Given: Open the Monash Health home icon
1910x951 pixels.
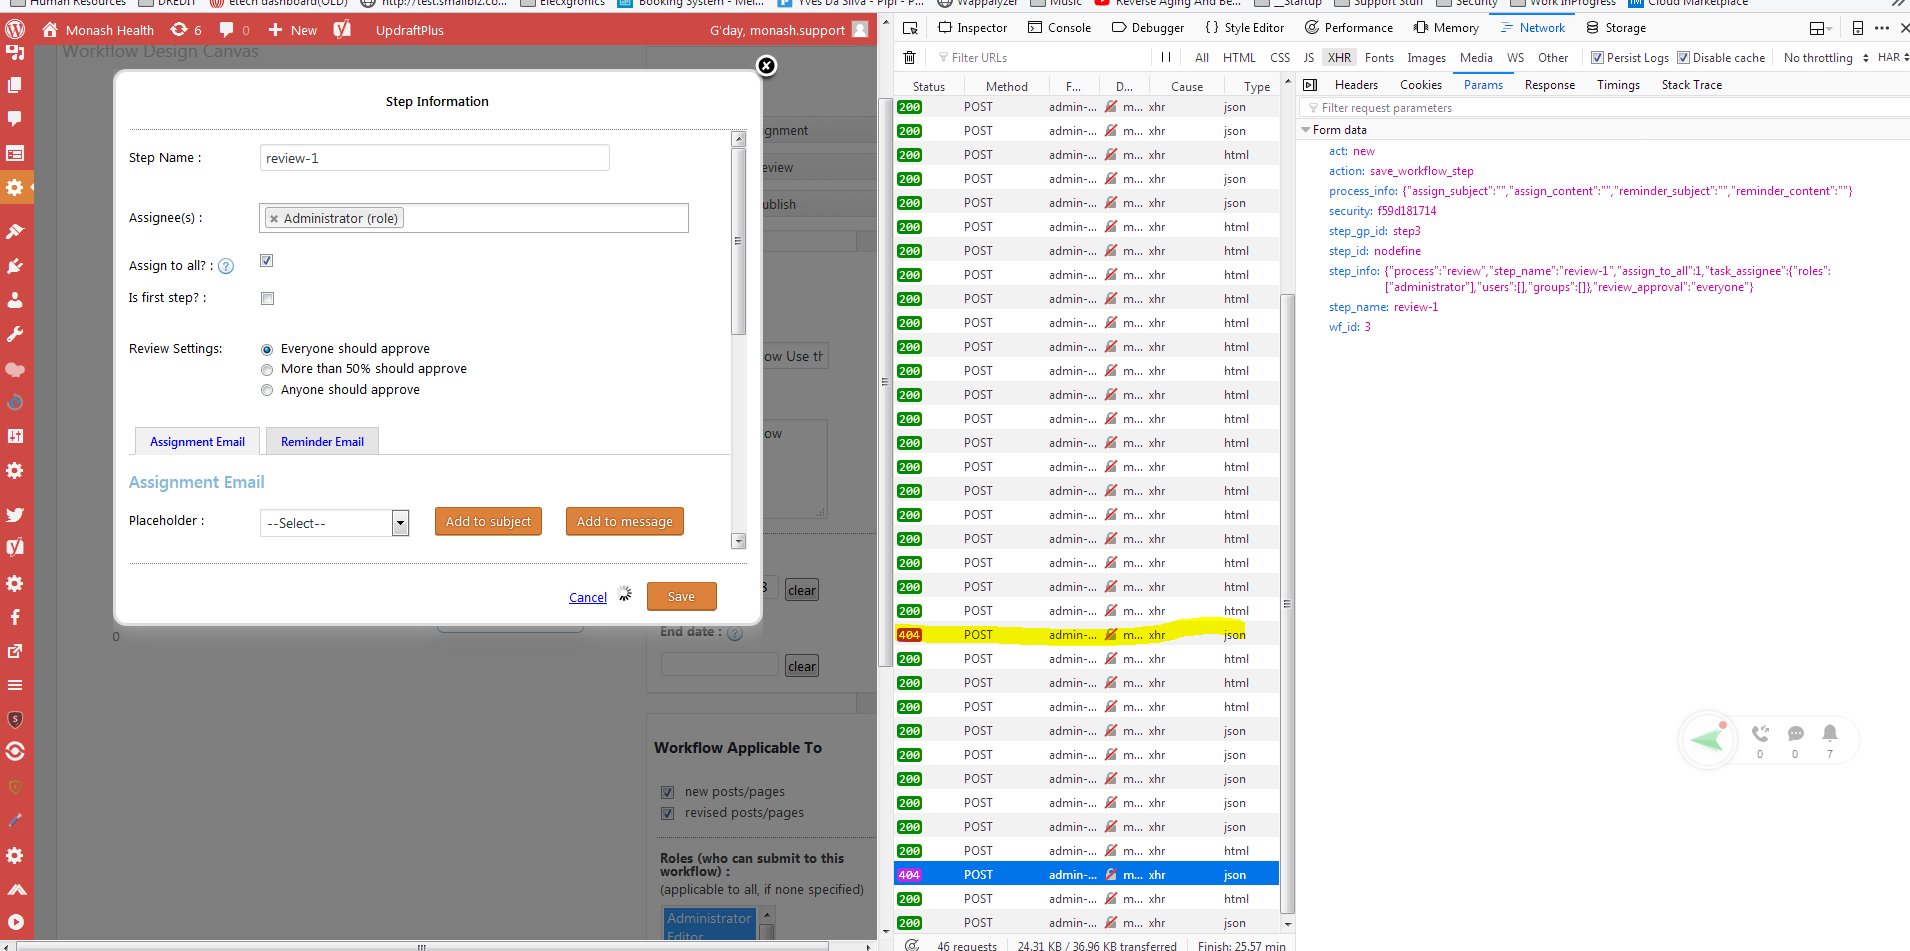Looking at the screenshot, I should point(50,30).
